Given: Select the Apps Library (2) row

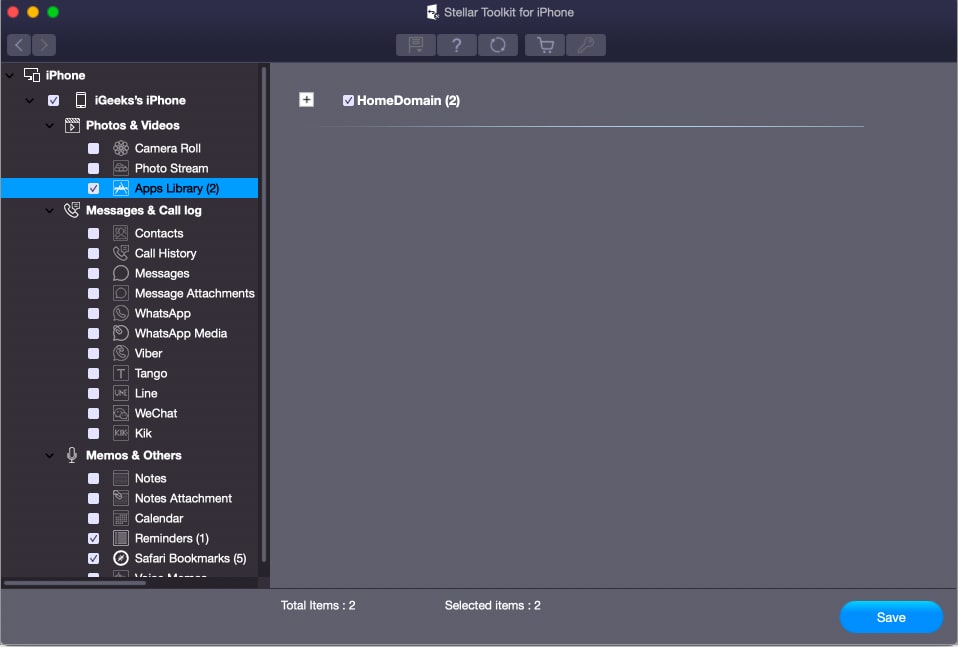Looking at the screenshot, I should coord(130,188).
